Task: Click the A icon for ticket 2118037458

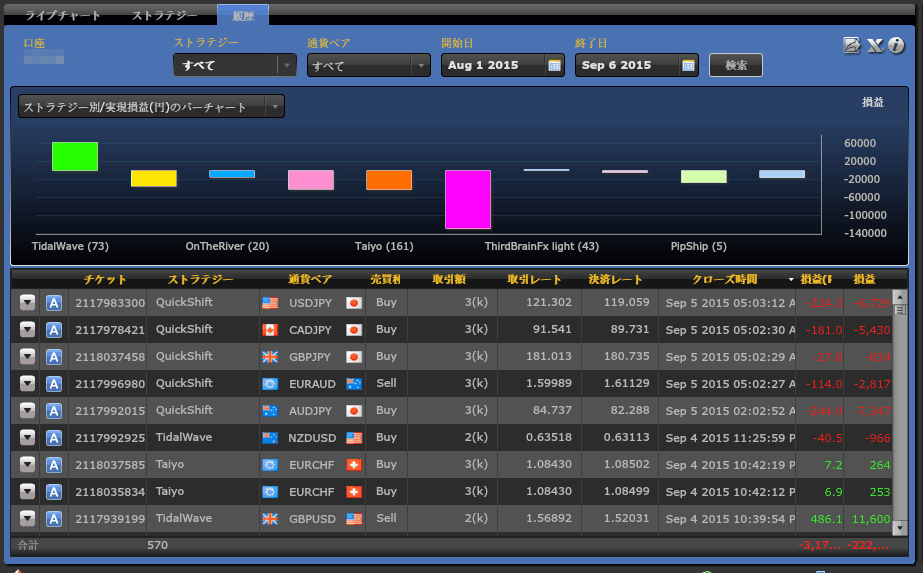Action: [x=54, y=357]
